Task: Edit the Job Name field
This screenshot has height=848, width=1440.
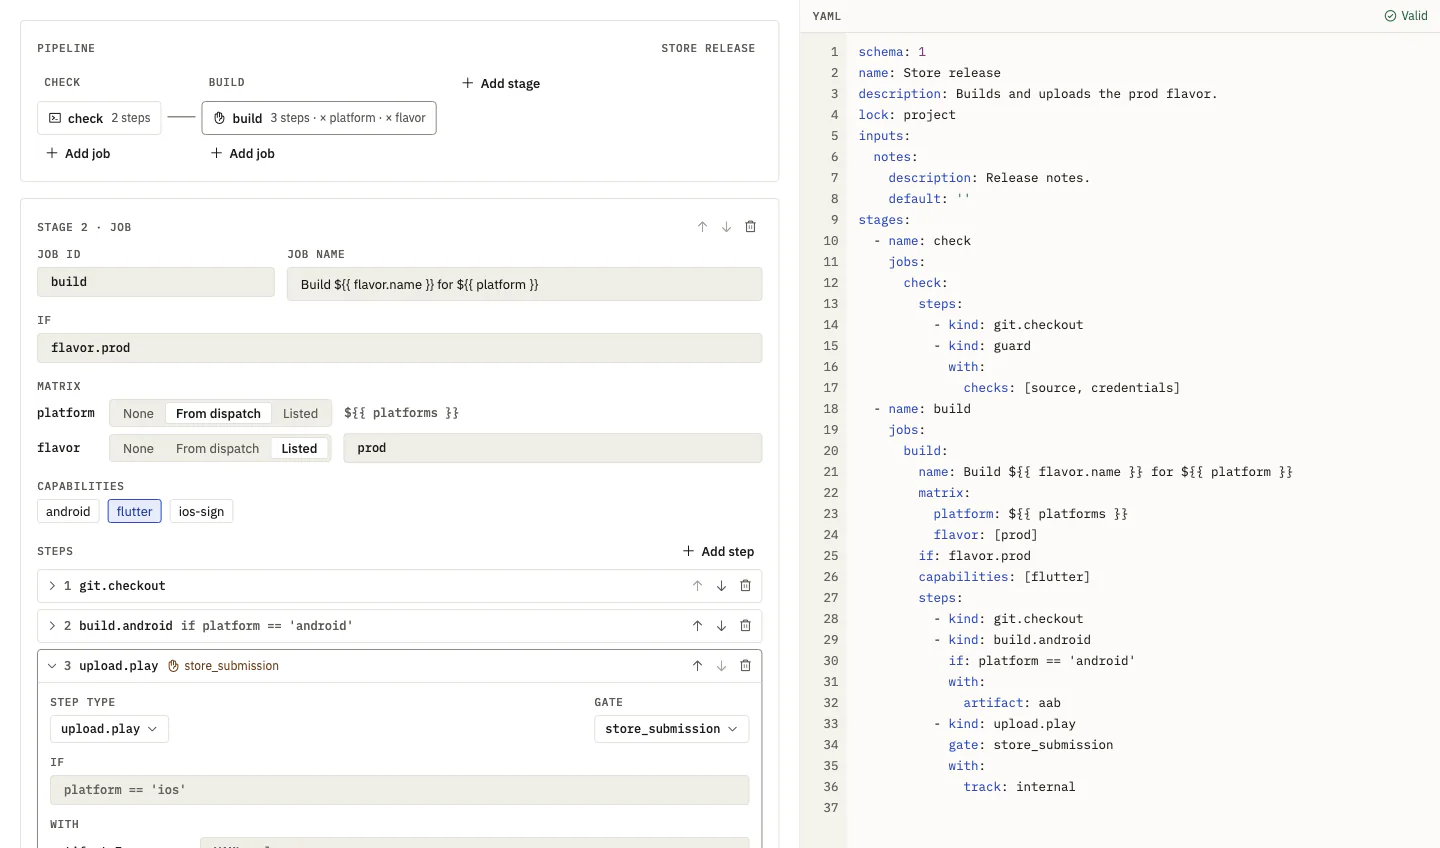Action: (525, 284)
